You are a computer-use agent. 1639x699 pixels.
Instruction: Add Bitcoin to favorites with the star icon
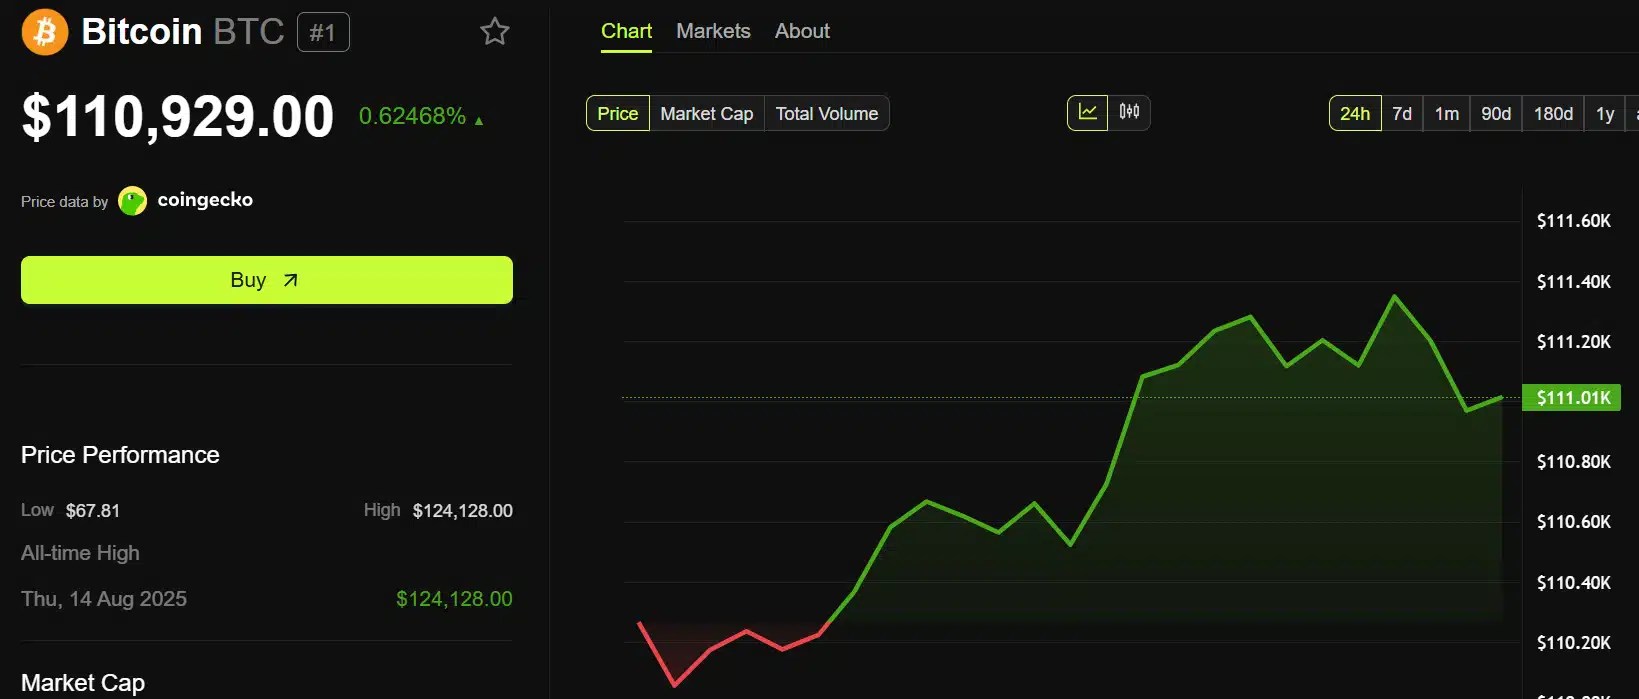[x=495, y=32]
